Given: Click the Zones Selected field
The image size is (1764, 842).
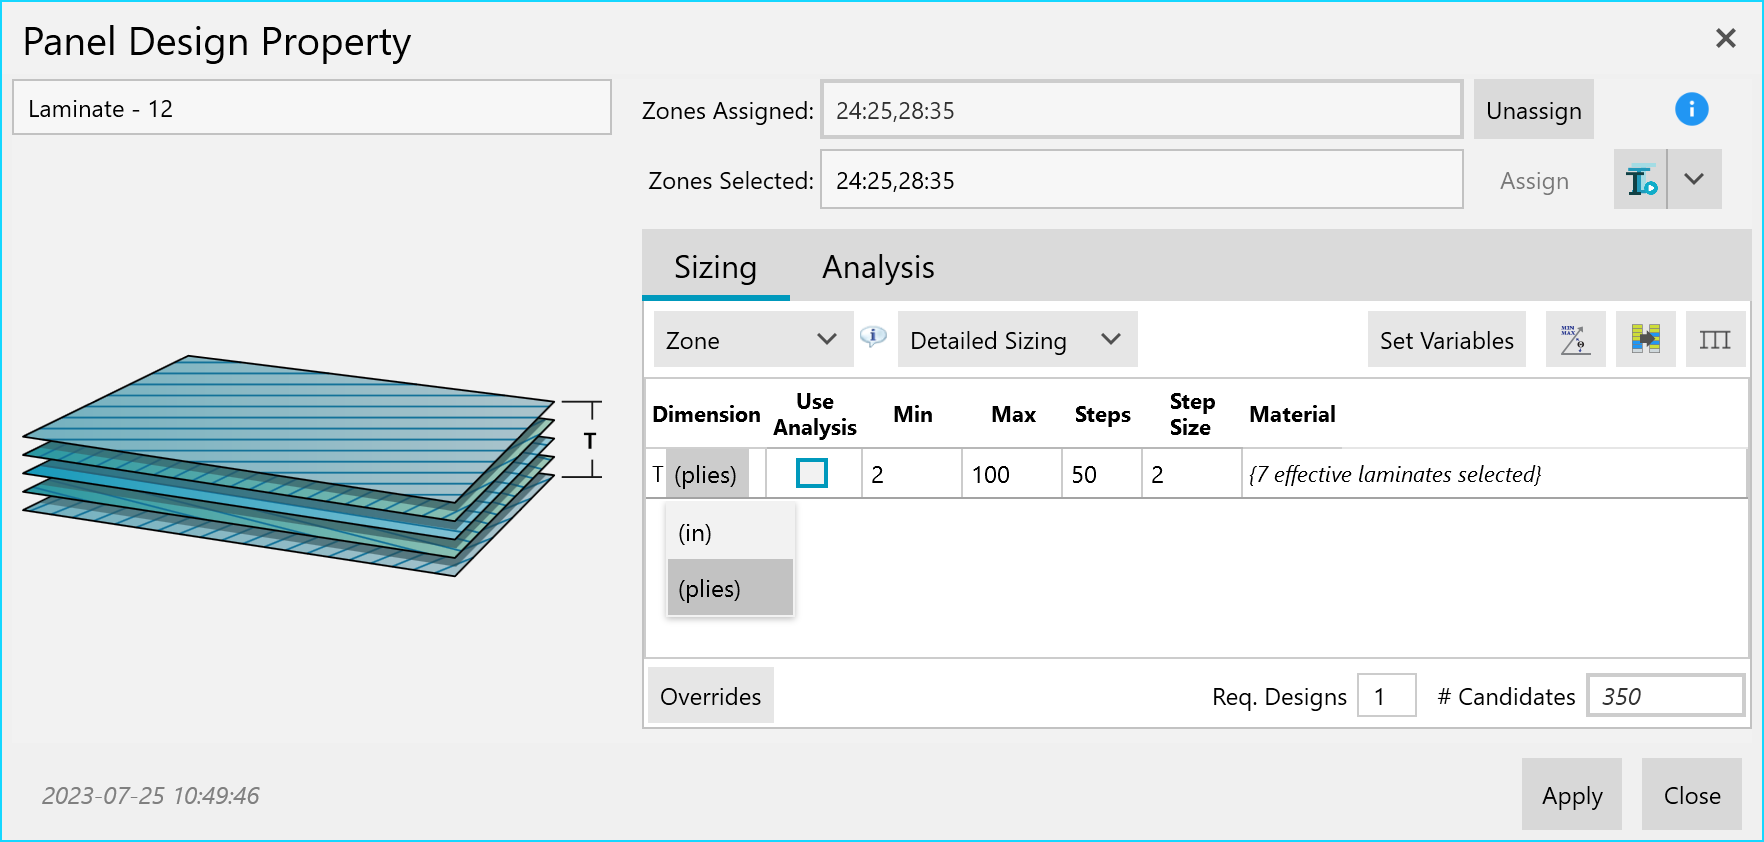Looking at the screenshot, I should 1141,180.
